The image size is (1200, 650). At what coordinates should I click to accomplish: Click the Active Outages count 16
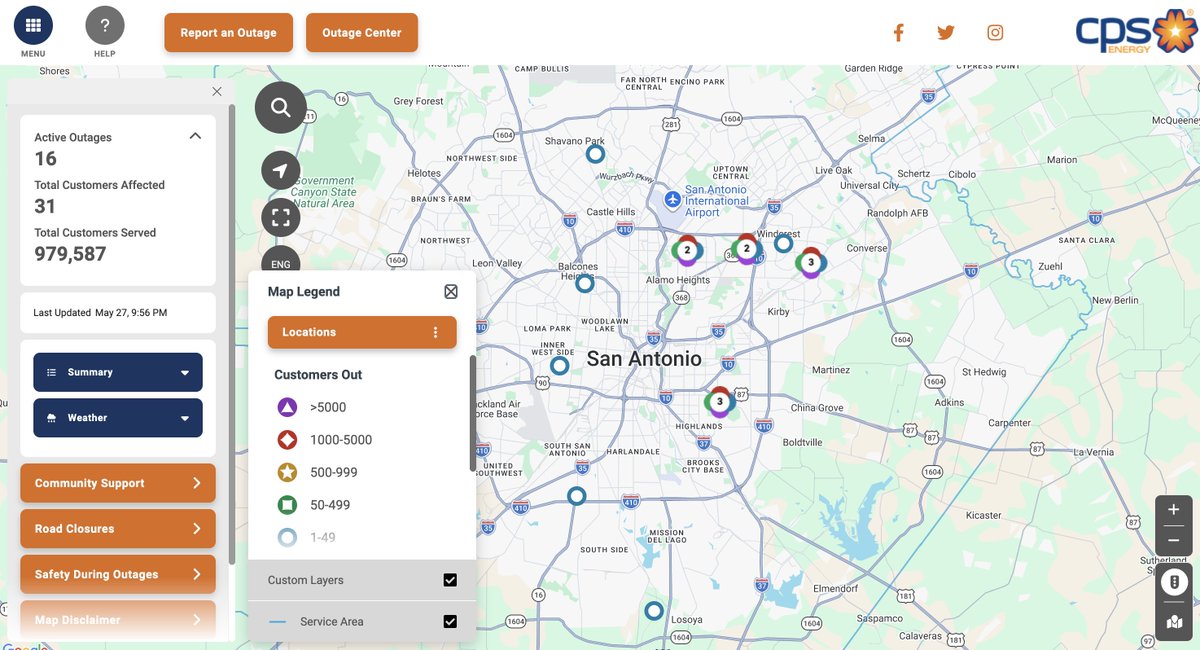point(46,159)
